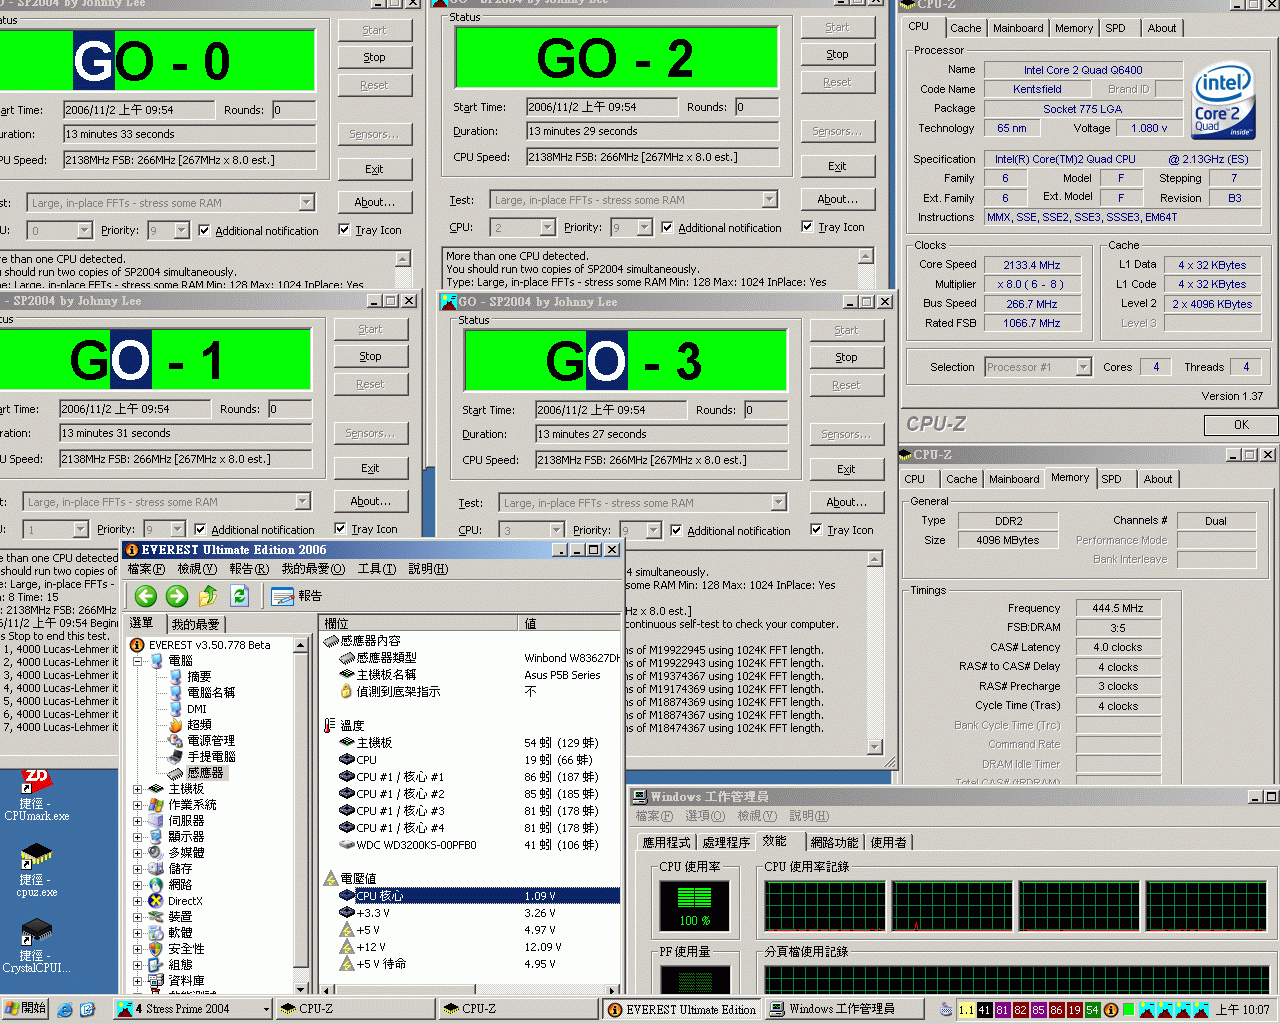1280x1024 pixels.
Task: Click the green Forward arrow in EVEREST toolbar
Action: pyautogui.click(x=177, y=596)
